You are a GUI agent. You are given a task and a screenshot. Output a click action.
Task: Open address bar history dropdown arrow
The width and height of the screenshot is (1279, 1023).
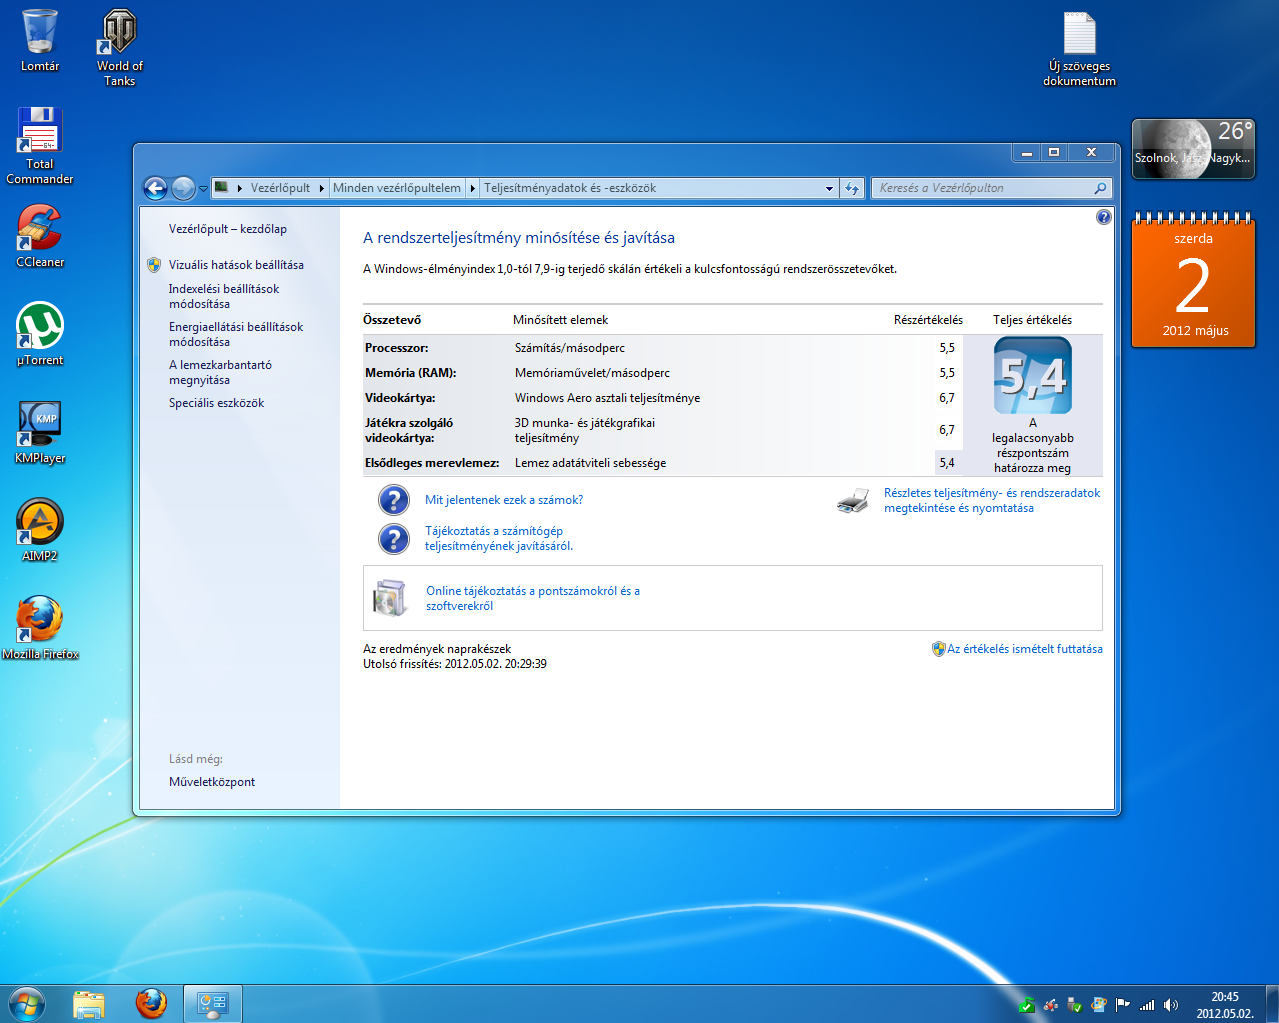[x=829, y=188]
